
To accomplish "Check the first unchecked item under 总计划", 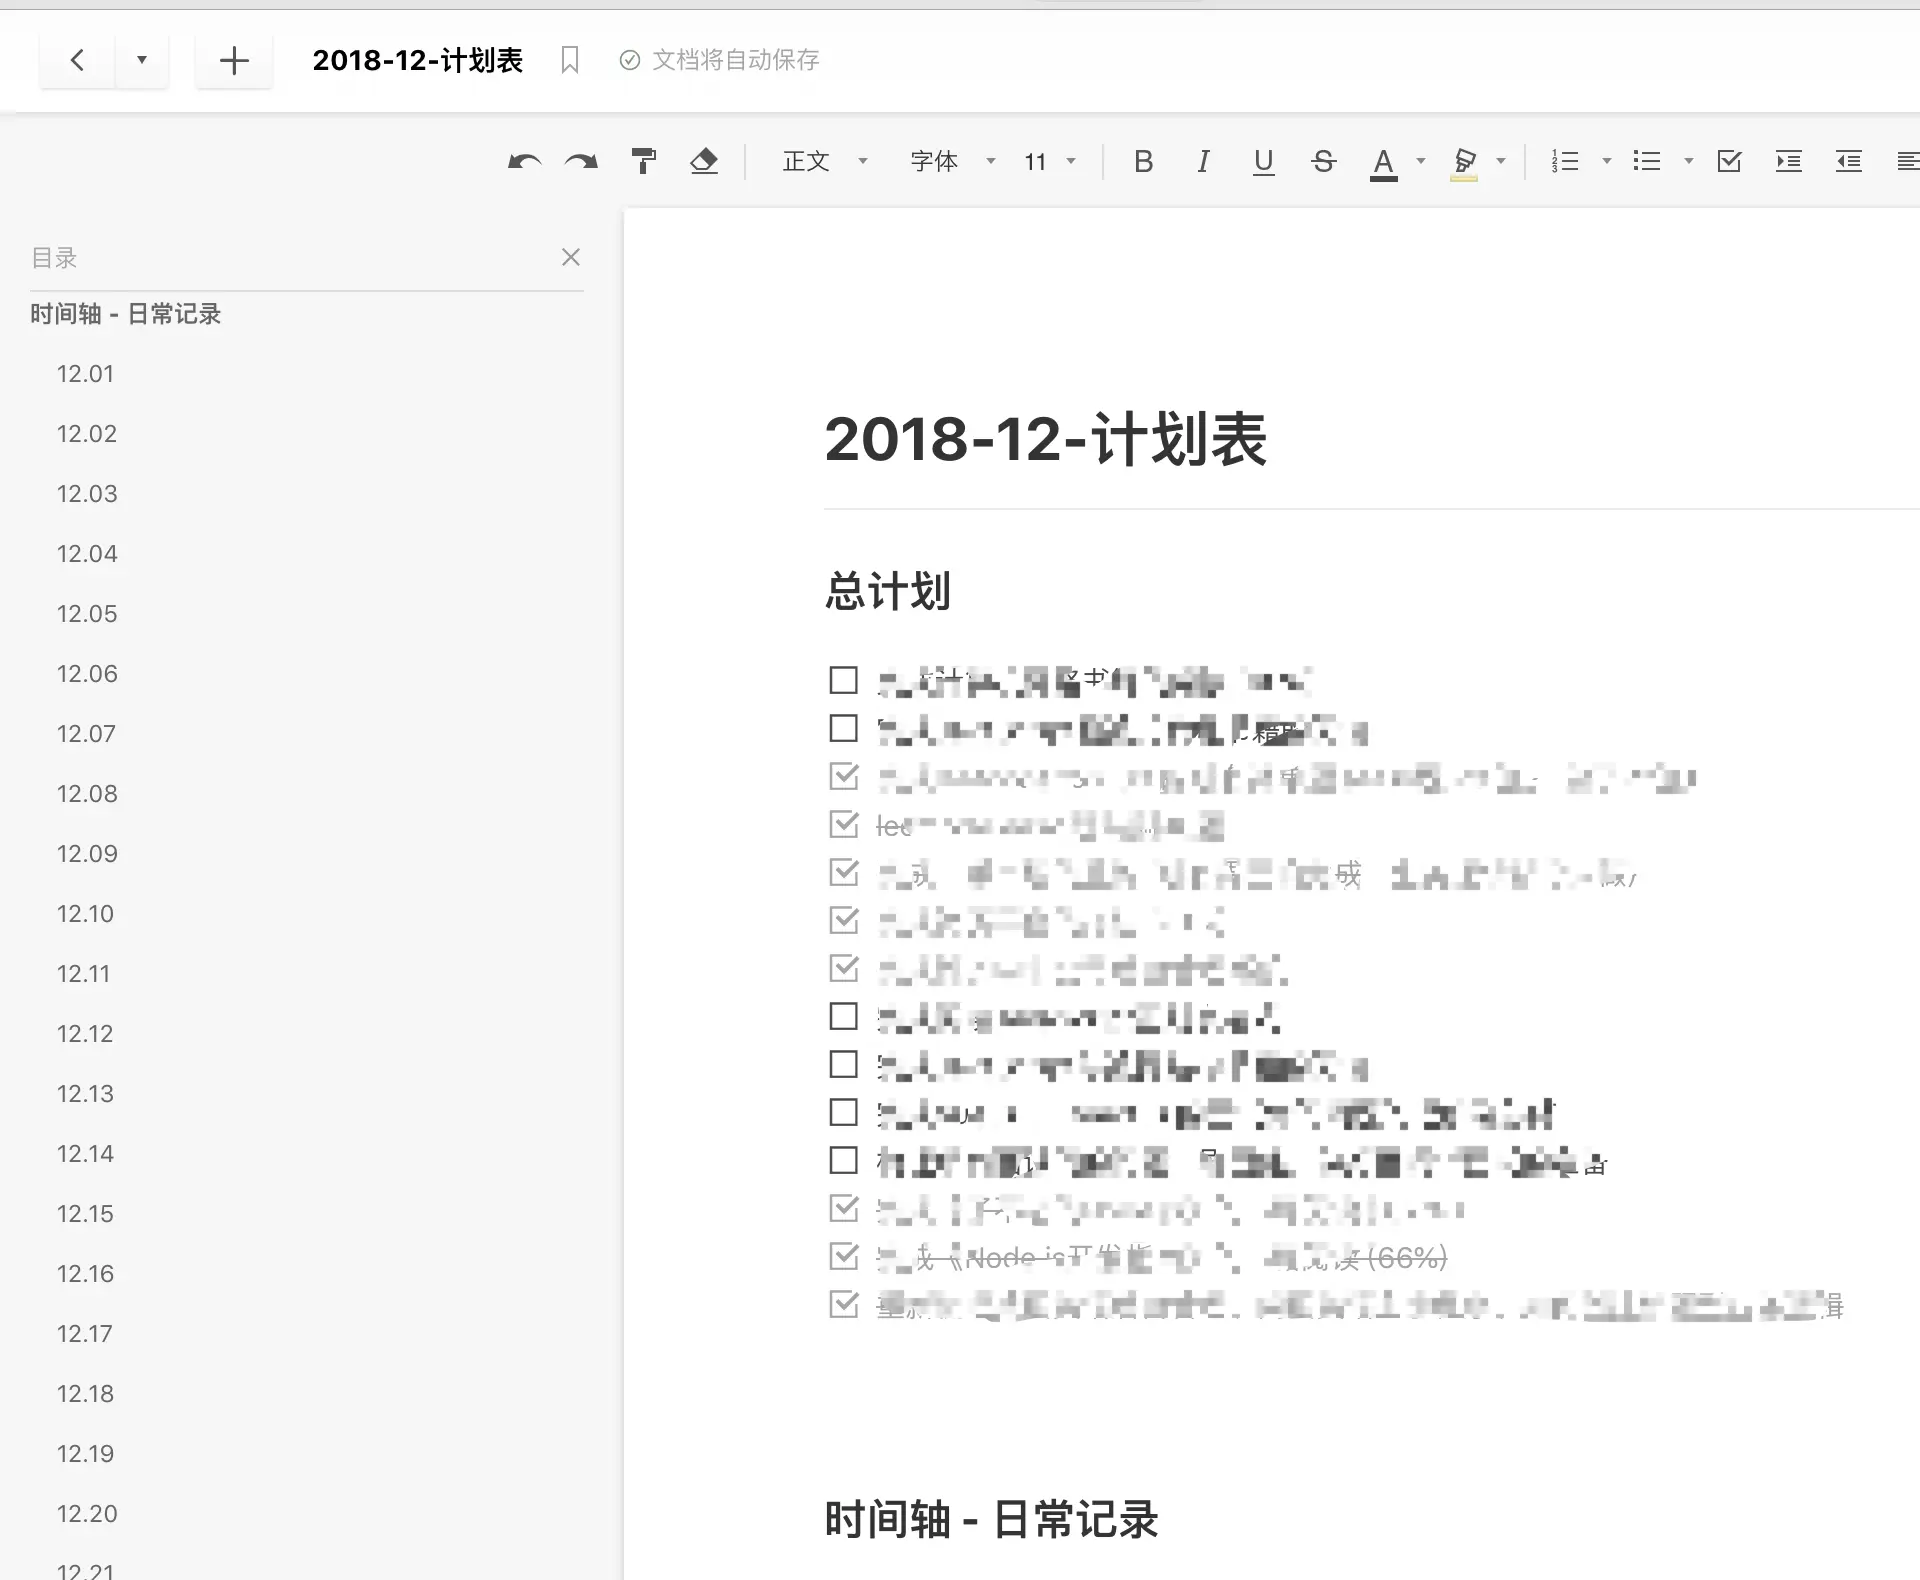I will coord(844,681).
